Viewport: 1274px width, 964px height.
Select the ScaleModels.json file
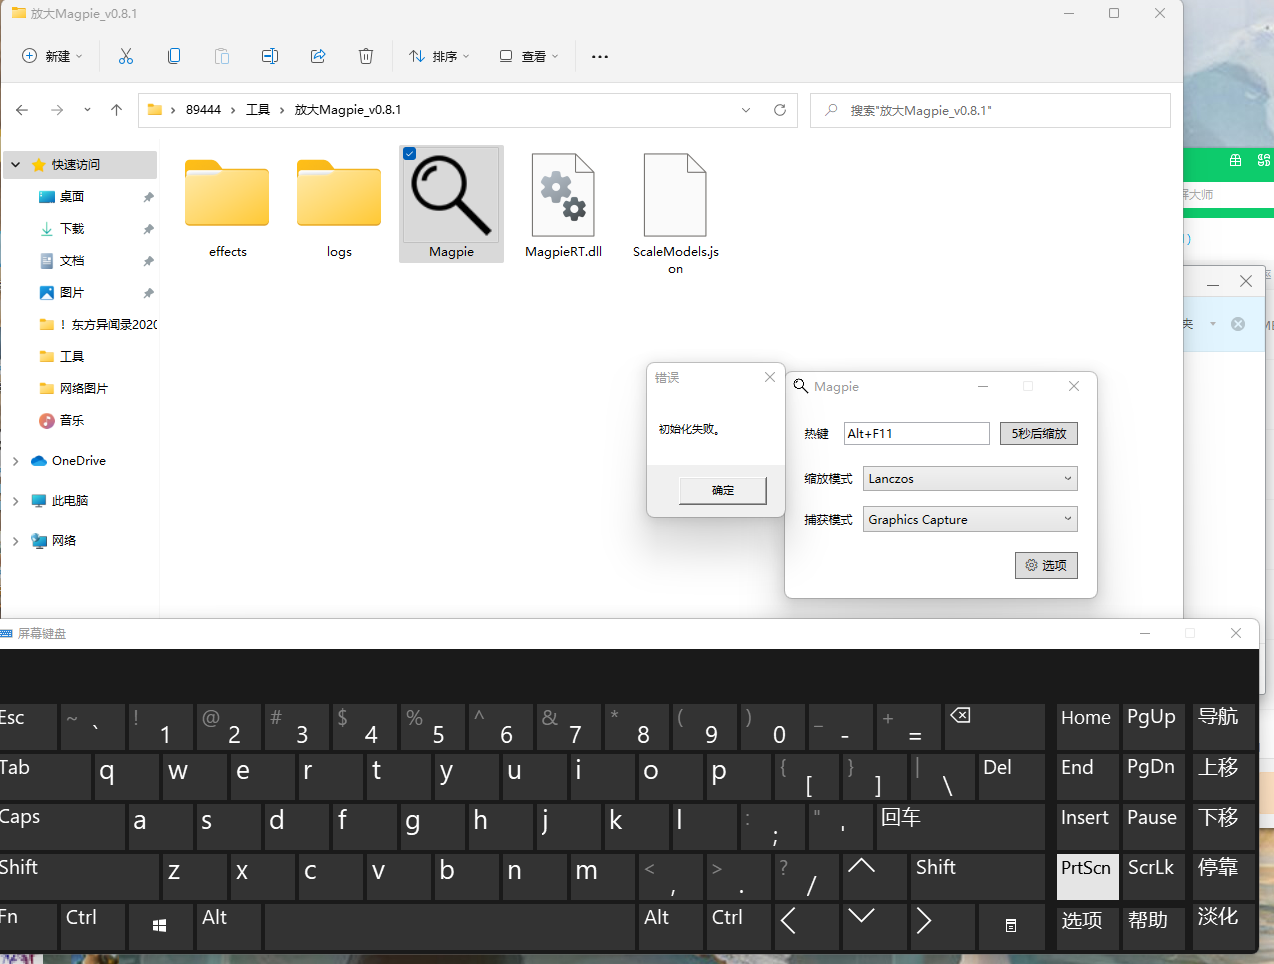pyautogui.click(x=676, y=213)
